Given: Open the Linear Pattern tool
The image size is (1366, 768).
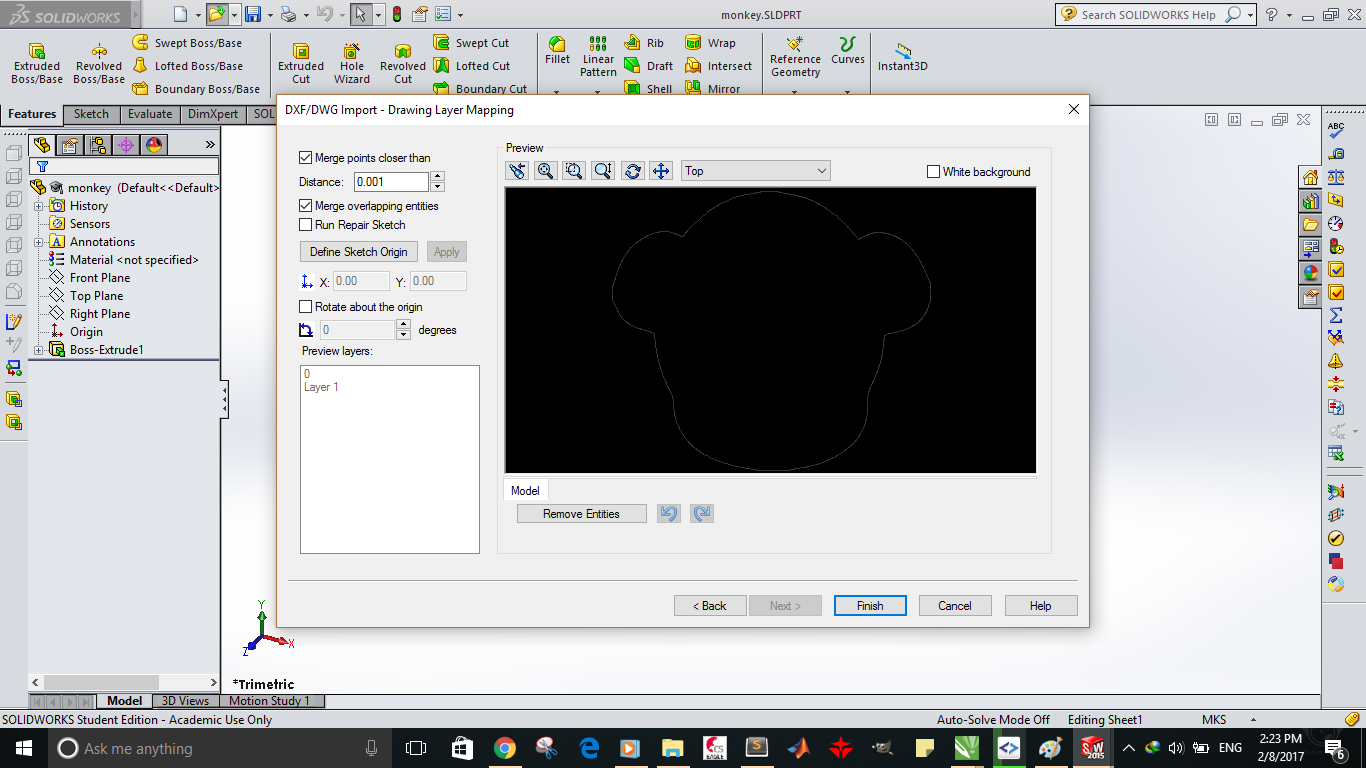Looking at the screenshot, I should (x=598, y=57).
